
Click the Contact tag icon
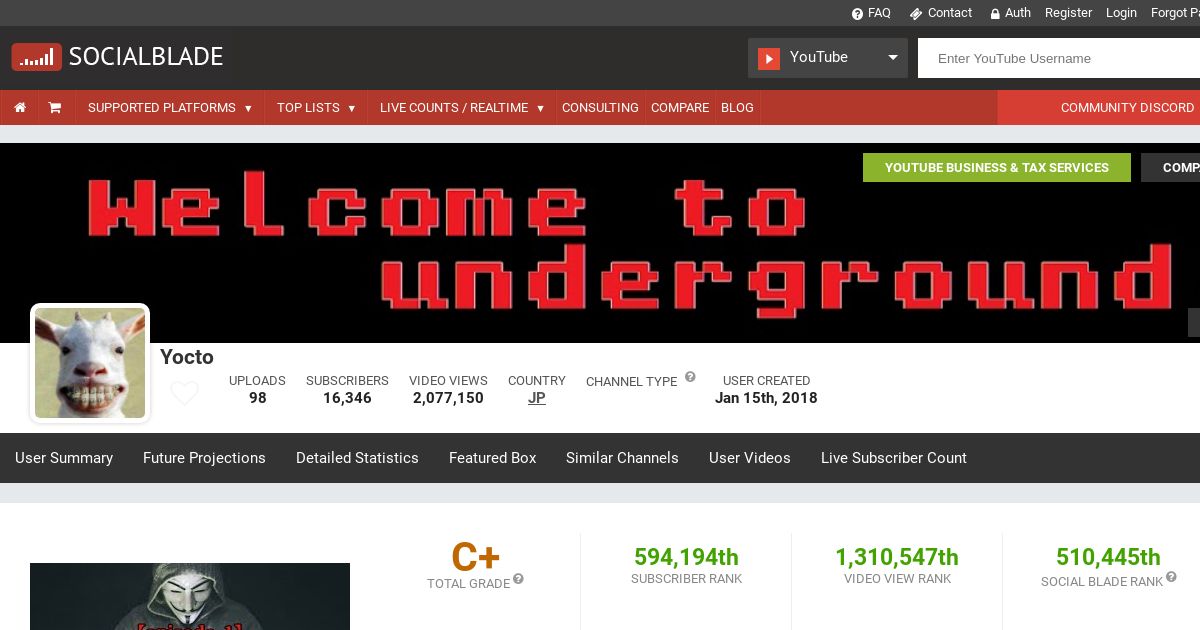tap(915, 14)
